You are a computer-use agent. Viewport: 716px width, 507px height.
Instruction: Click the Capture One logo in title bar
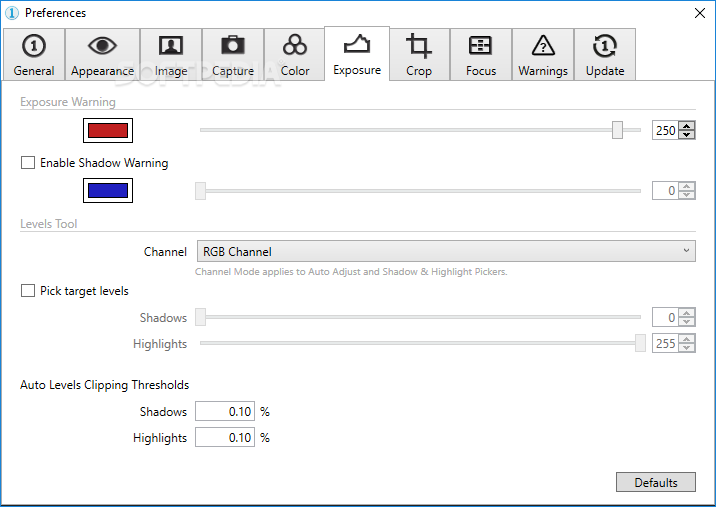tap(12, 13)
